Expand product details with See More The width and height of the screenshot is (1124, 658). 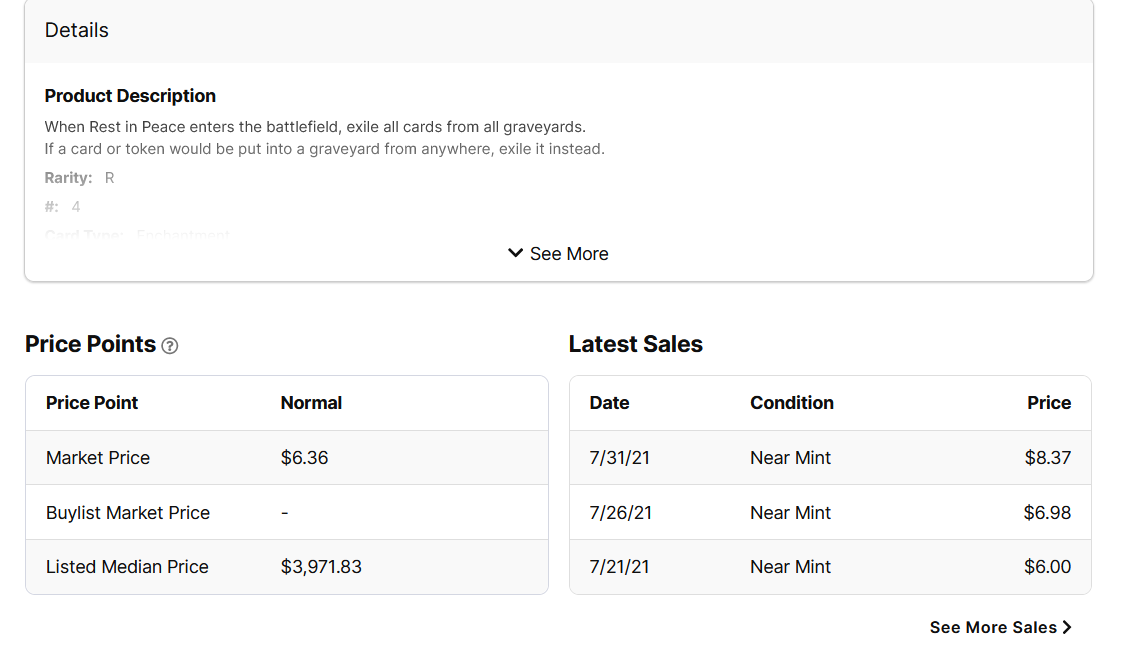tap(568, 254)
